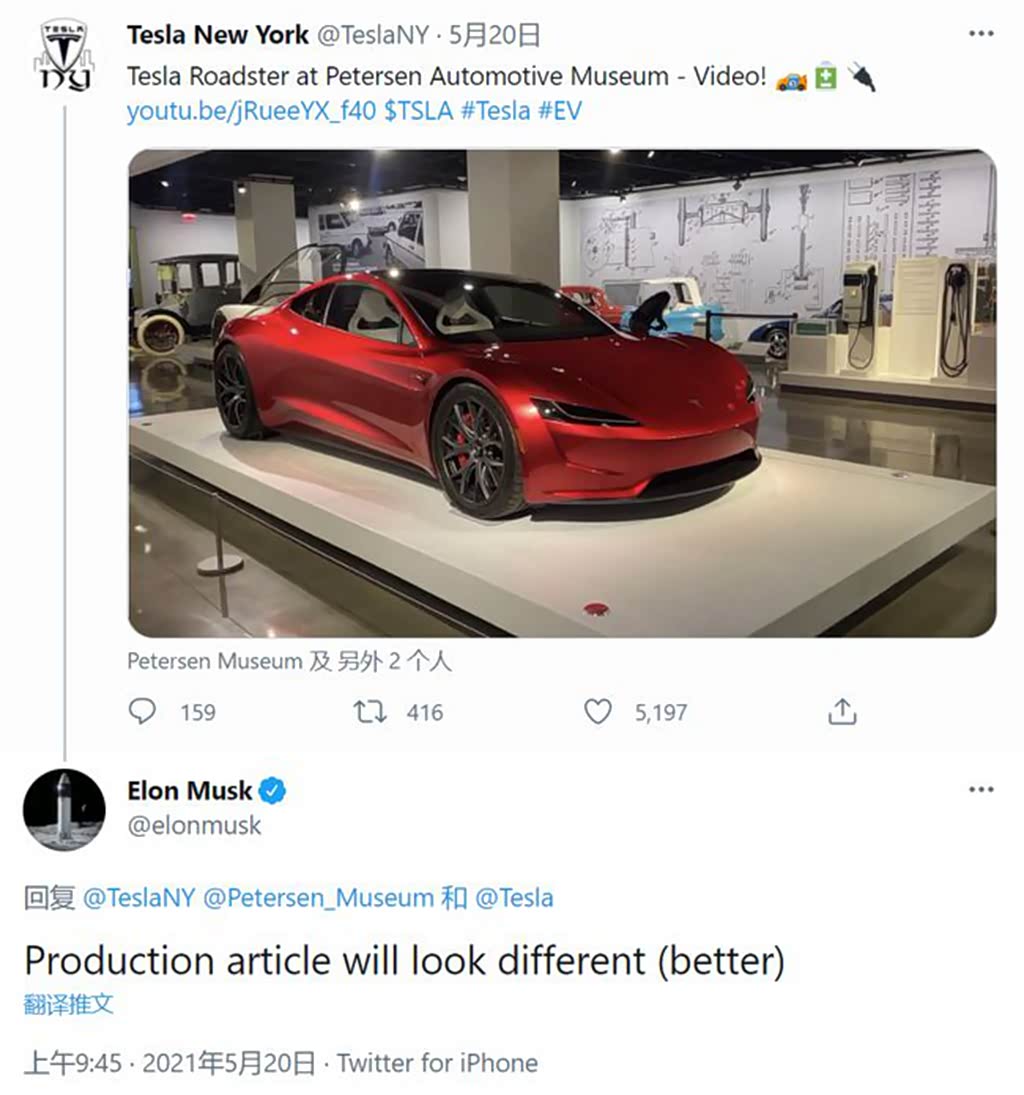Image resolution: width=1024 pixels, height=1095 pixels.
Task: Translate the tweet via 翻译推文
Action: pyautogui.click(x=69, y=1004)
